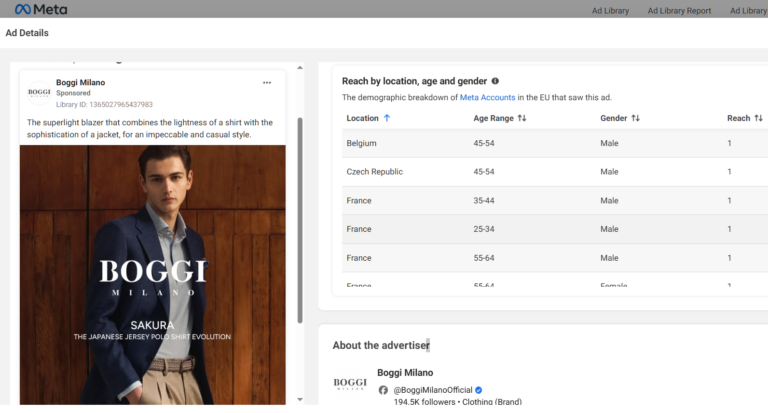The width and height of the screenshot is (768, 413).
Task: Click the Facebook icon beside @BoggiMilanoOfficial
Action: [383, 390]
